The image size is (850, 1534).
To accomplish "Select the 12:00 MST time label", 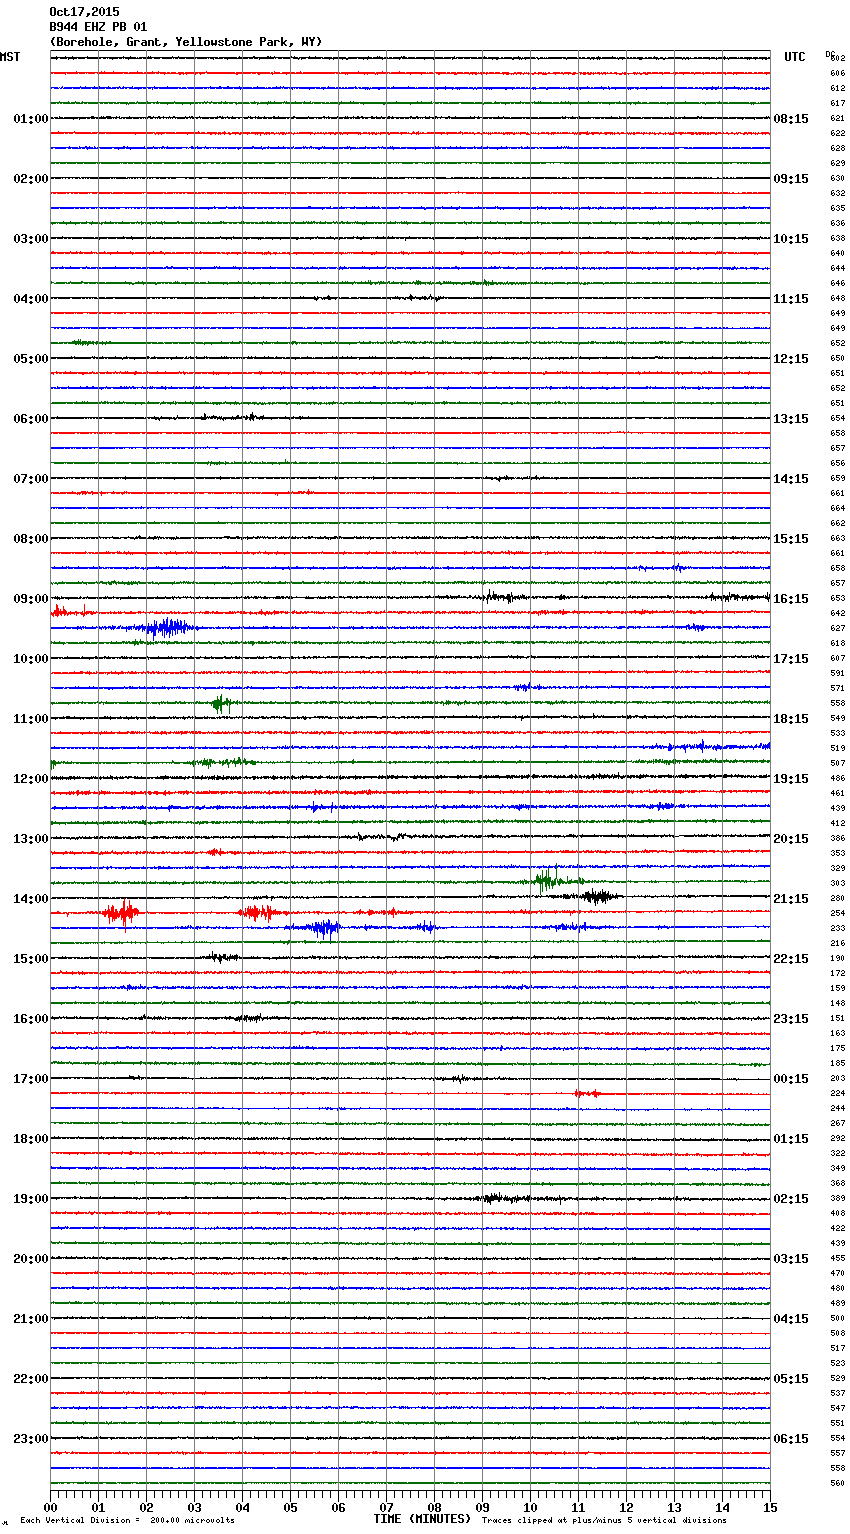I will click(x=31, y=779).
